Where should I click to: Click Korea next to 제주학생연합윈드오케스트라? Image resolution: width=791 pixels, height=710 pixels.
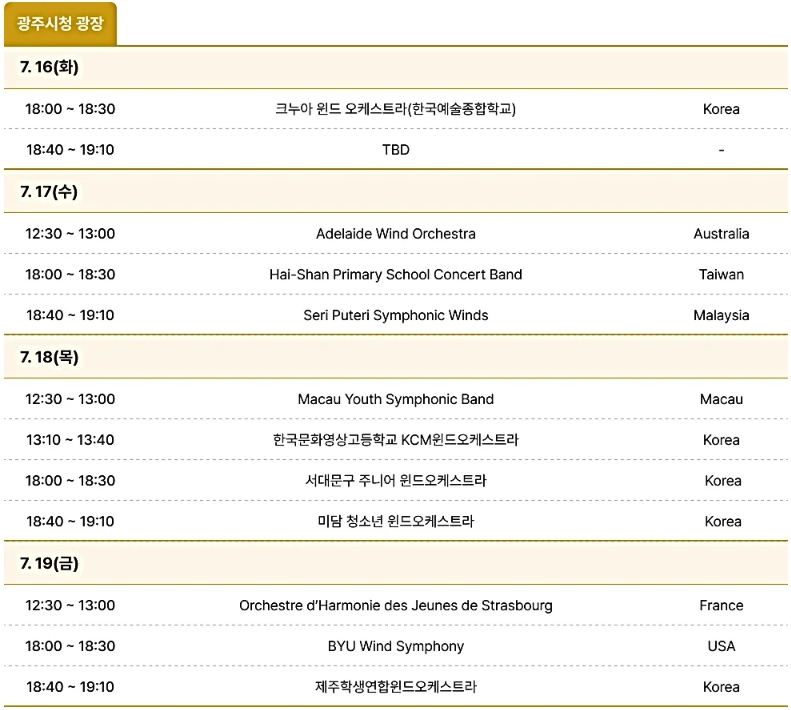[721, 687]
